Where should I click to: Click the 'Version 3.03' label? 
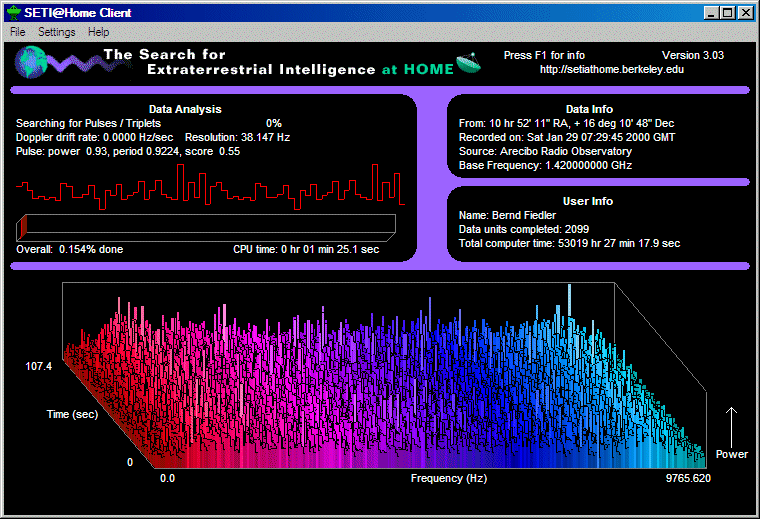click(693, 55)
